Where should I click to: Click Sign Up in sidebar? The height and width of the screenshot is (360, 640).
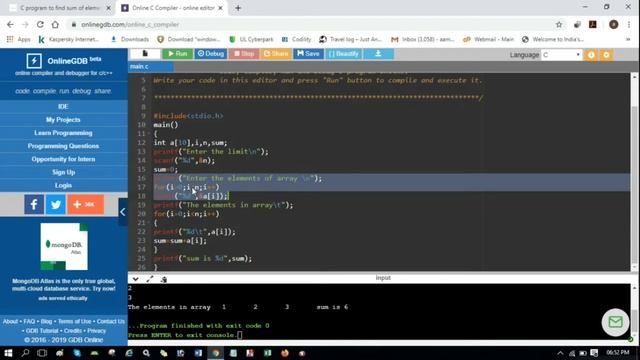(x=63, y=172)
